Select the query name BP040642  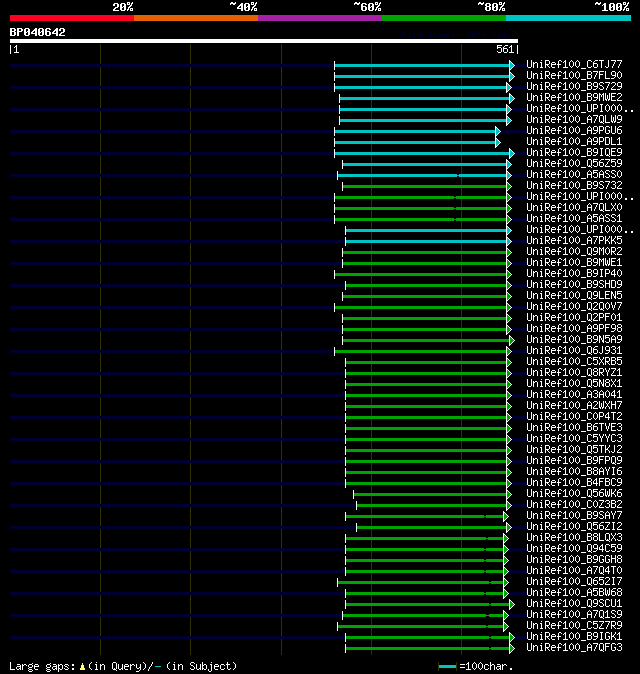click(x=37, y=32)
